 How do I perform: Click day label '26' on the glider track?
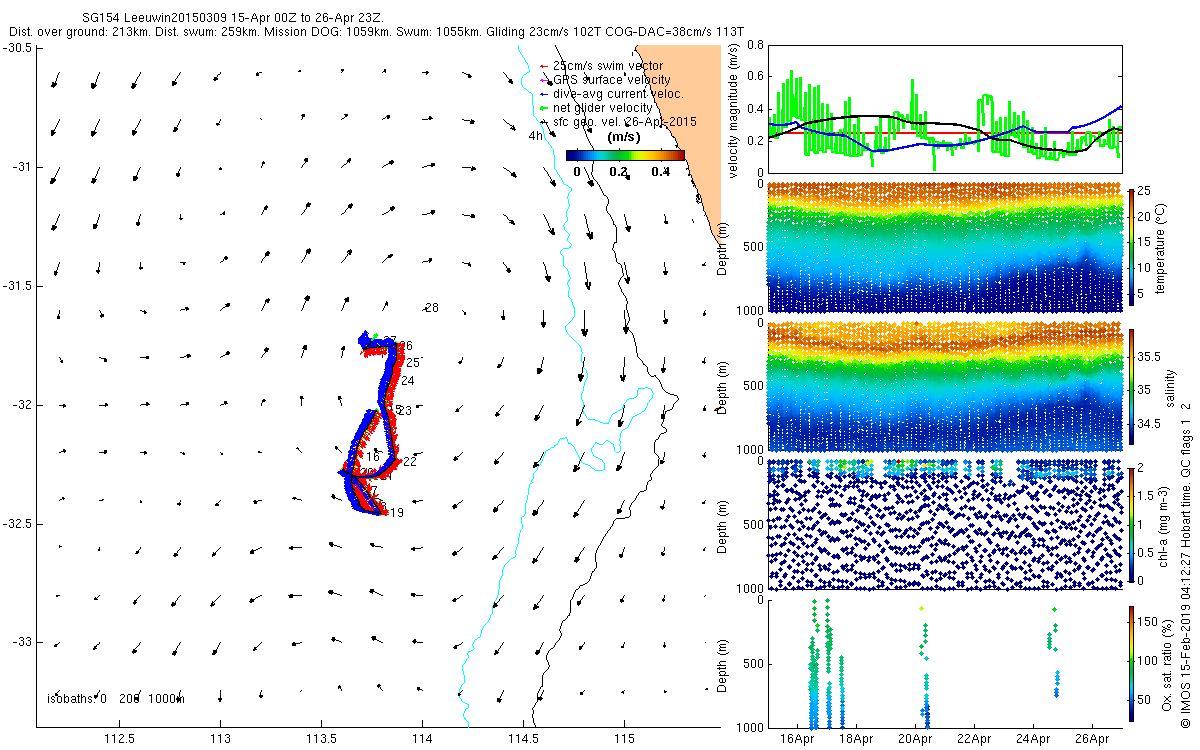click(x=406, y=346)
